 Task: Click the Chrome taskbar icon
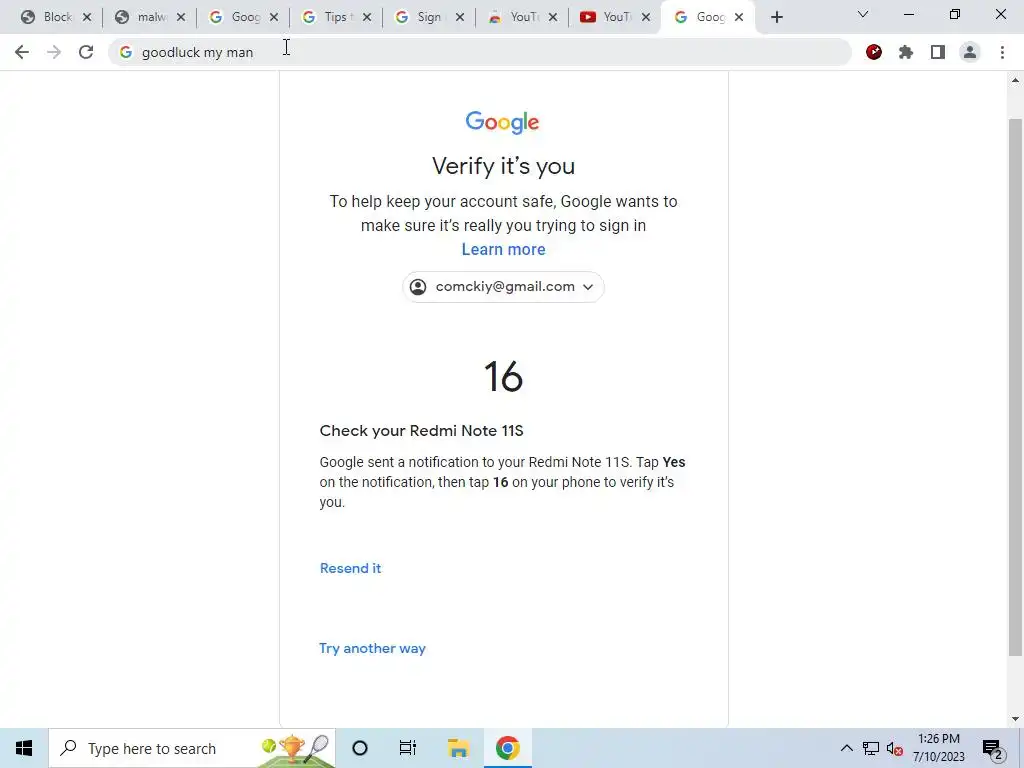pos(507,748)
